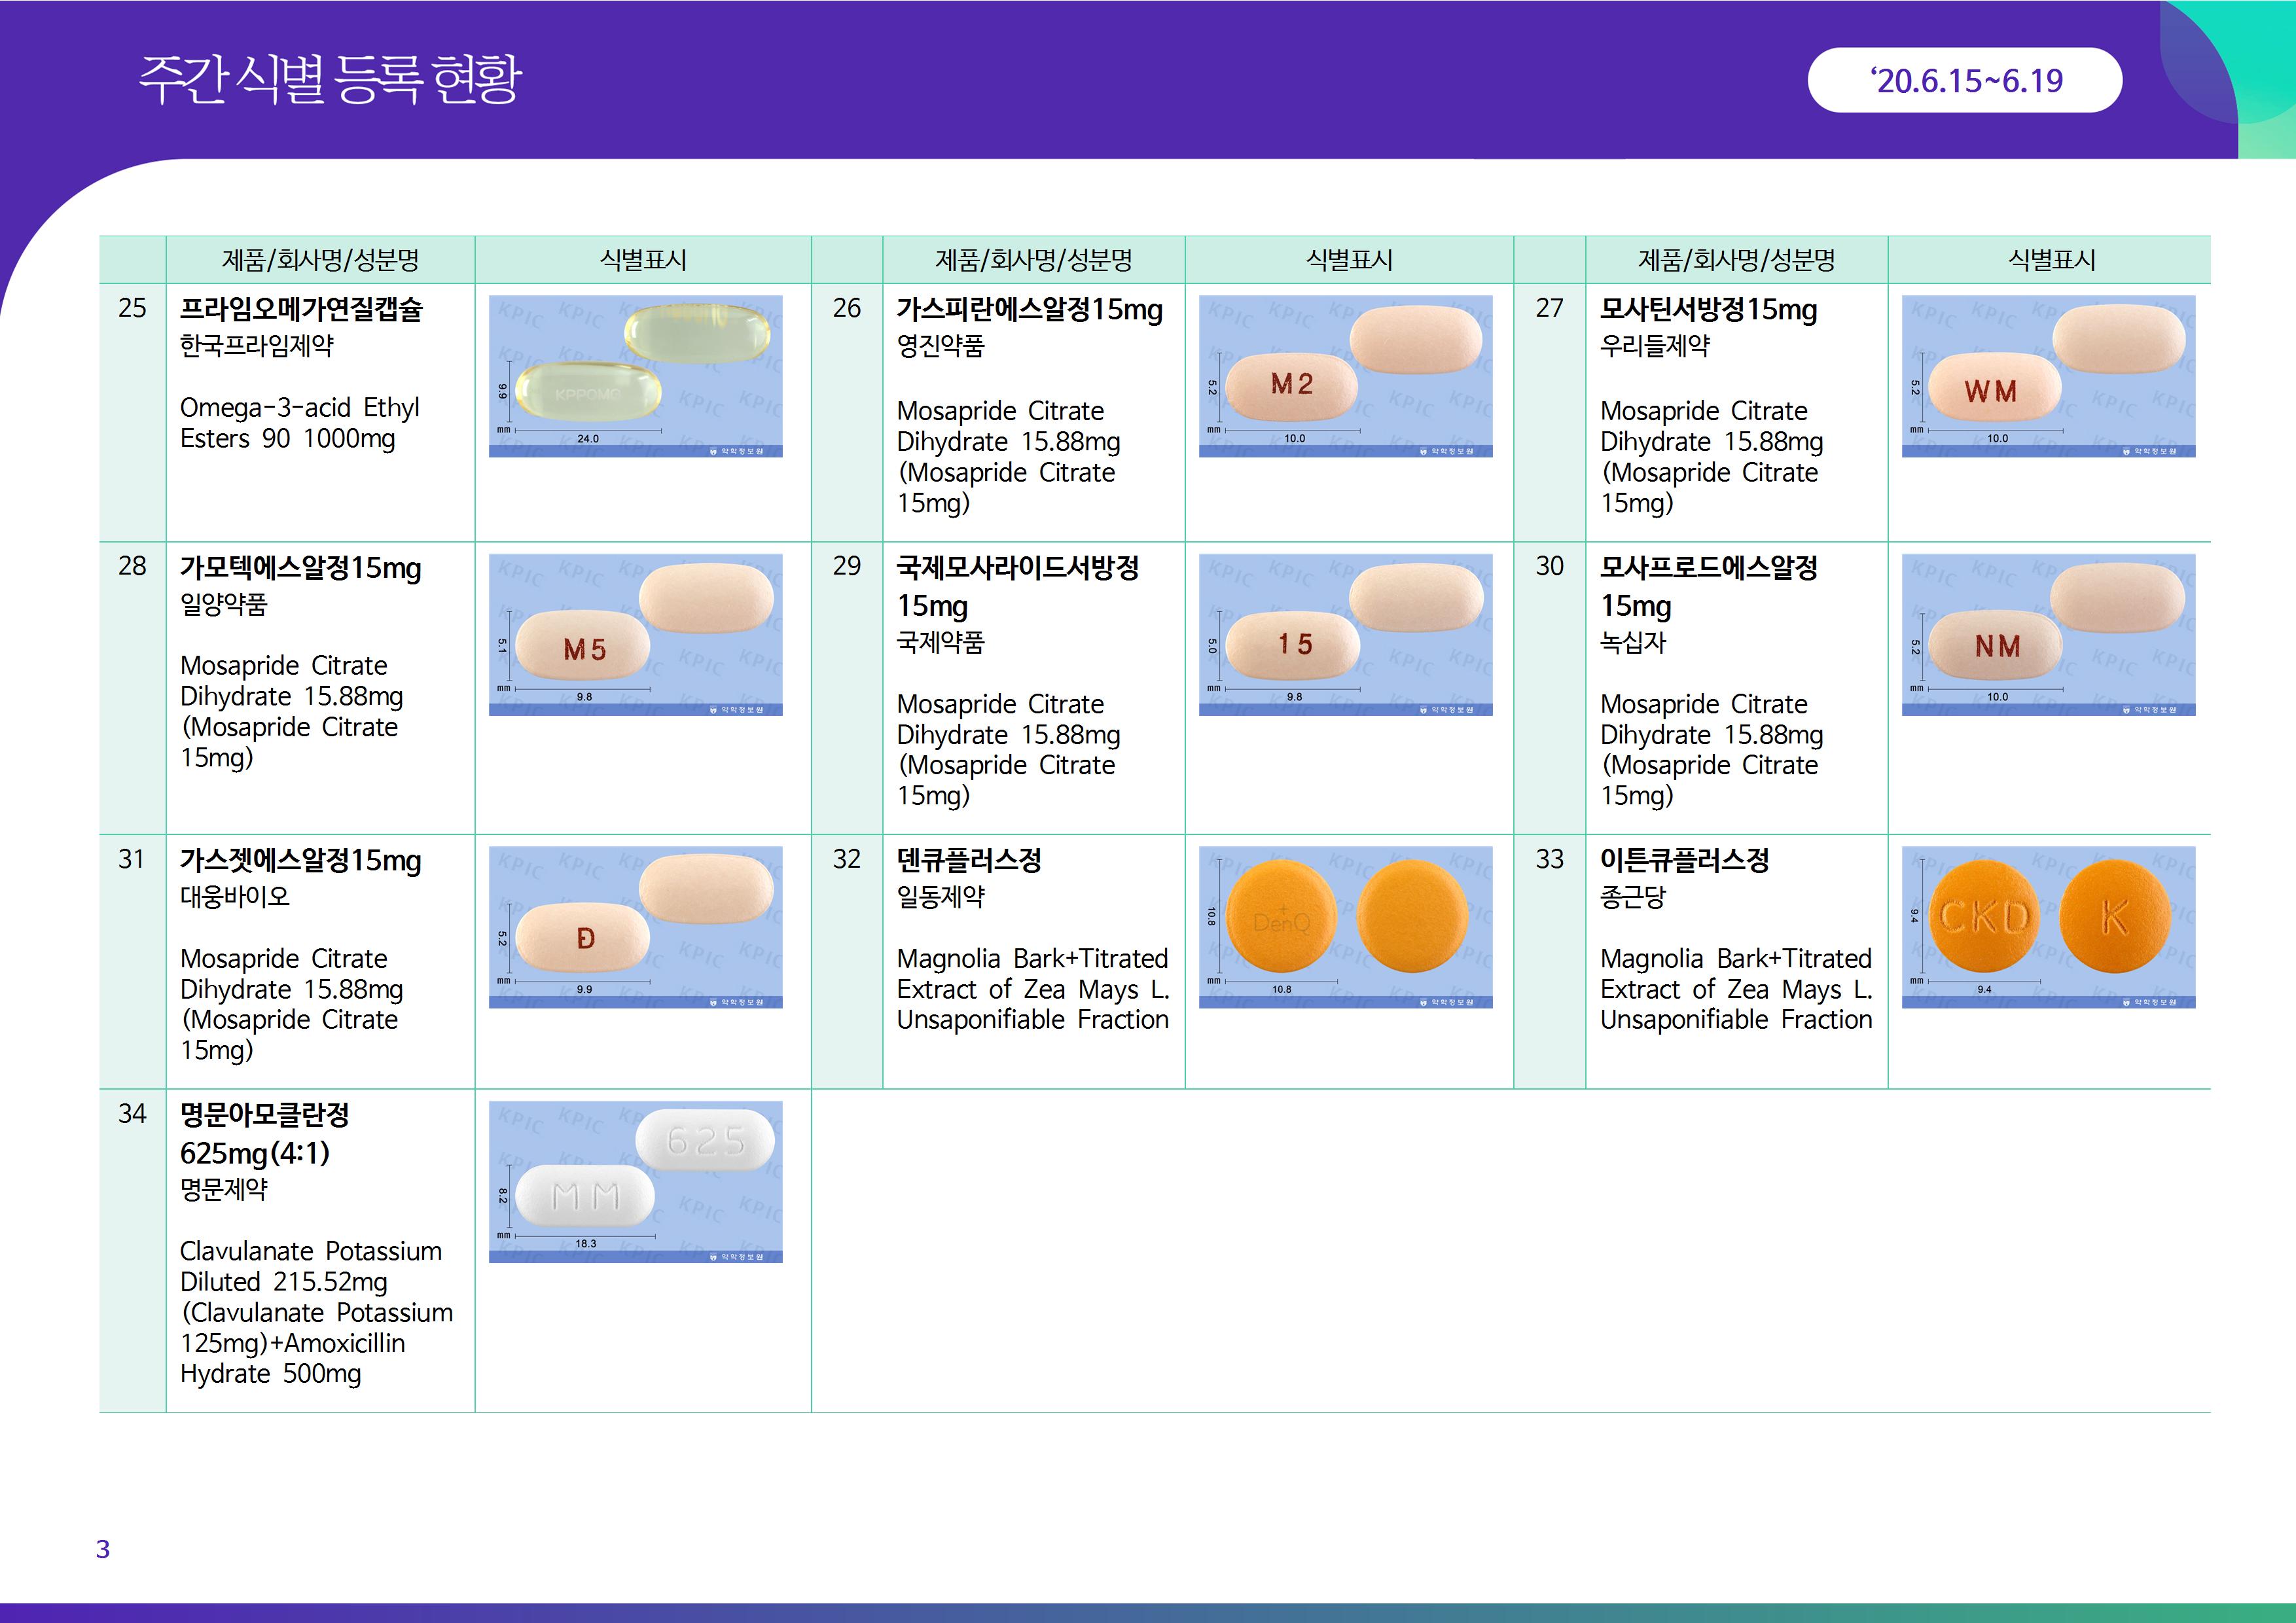Click the pill image marked NM
The height and width of the screenshot is (1623, 2296).
coord(2048,634)
